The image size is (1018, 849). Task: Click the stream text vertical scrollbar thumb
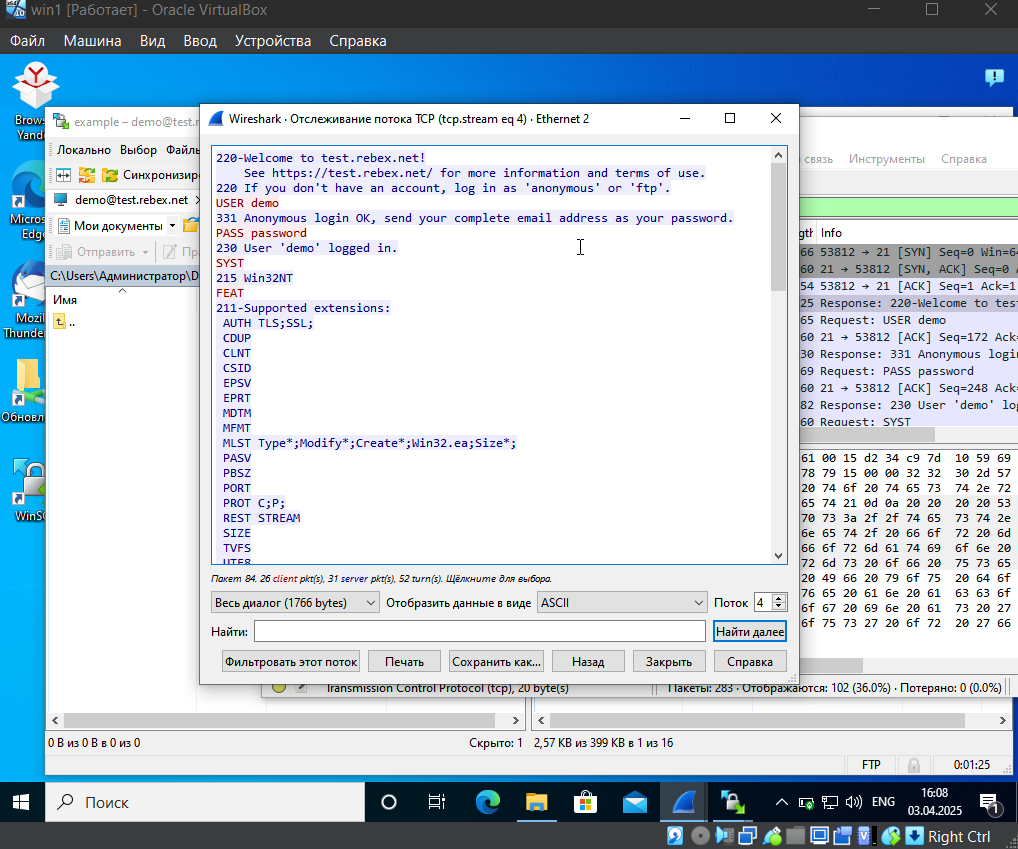point(778,227)
